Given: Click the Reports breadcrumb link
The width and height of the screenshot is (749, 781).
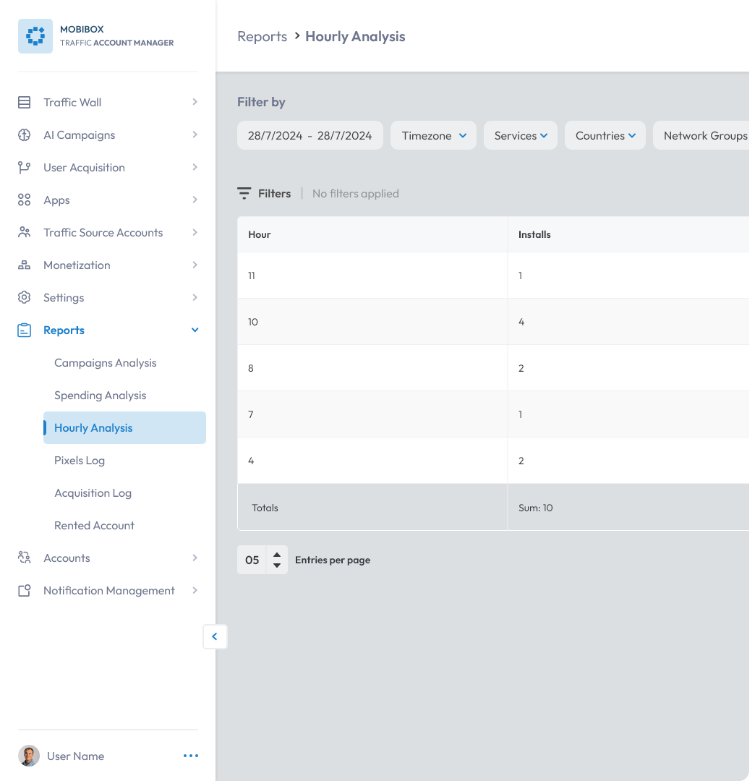Looking at the screenshot, I should 262,36.
